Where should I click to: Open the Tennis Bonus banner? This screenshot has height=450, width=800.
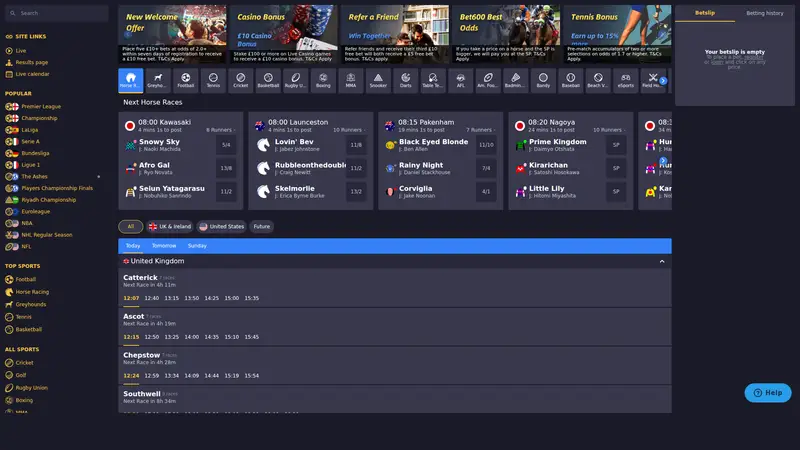point(617,34)
